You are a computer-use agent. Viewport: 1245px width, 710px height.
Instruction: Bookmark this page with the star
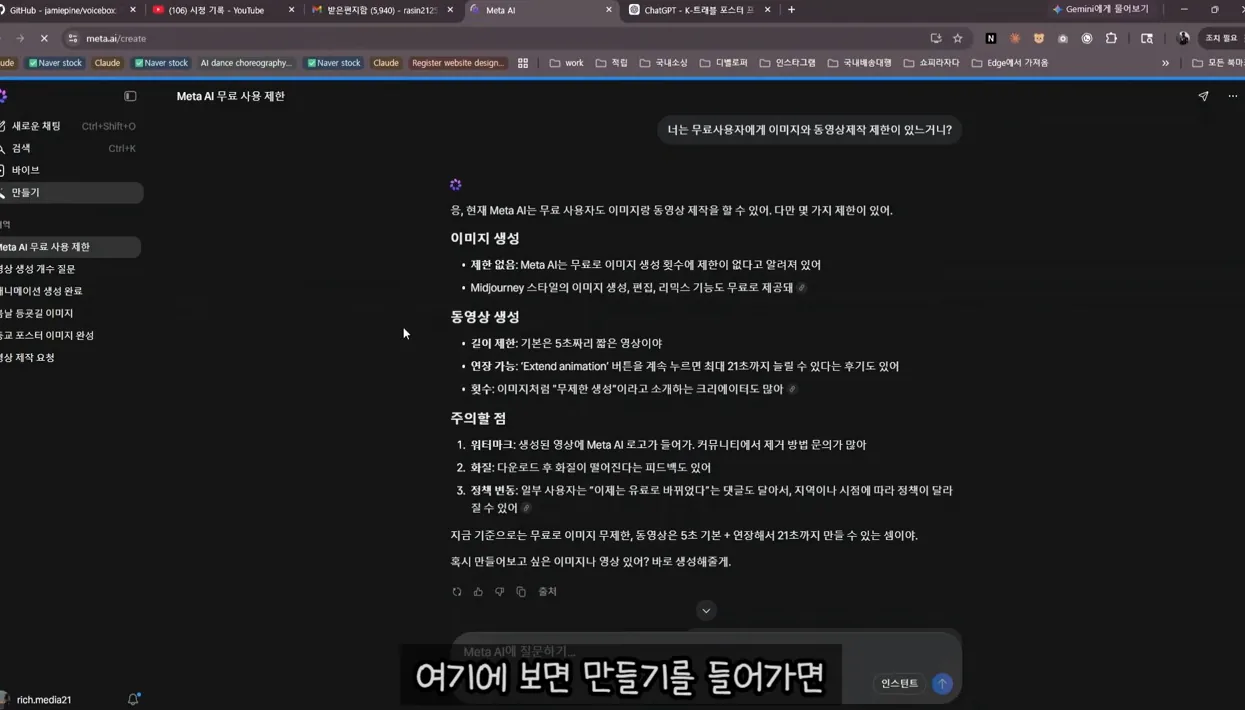tap(958, 38)
